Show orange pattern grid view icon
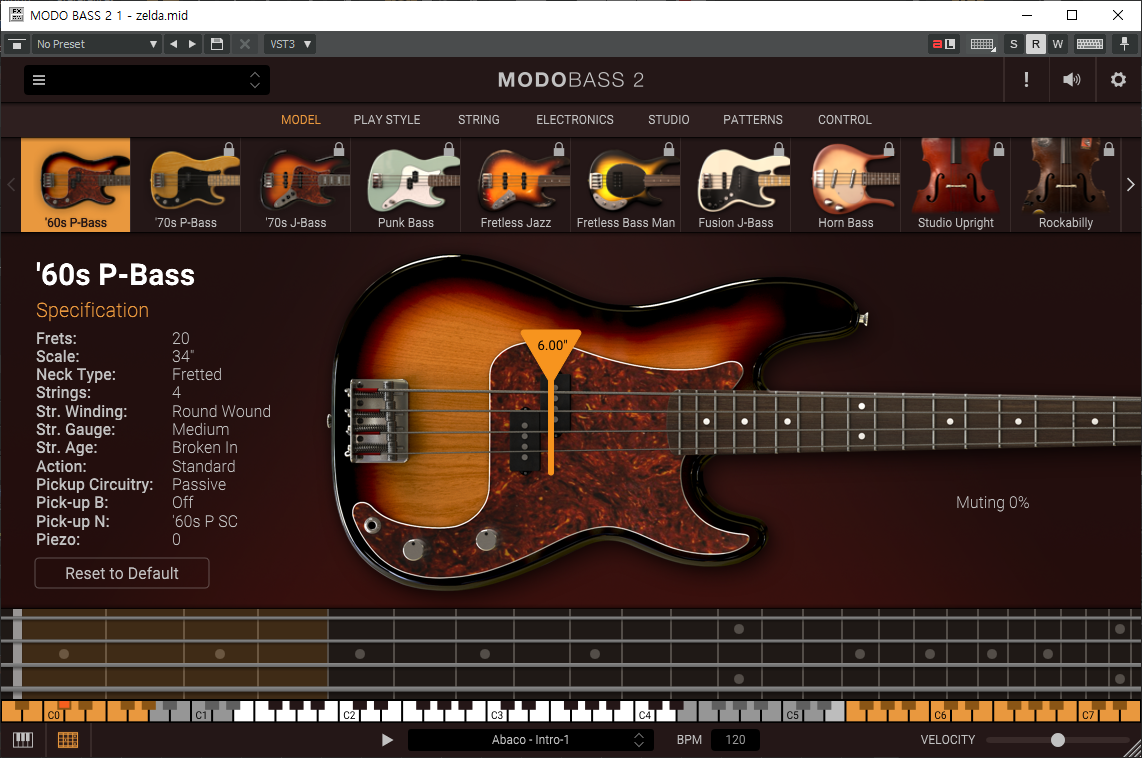1142x758 pixels. coord(68,740)
